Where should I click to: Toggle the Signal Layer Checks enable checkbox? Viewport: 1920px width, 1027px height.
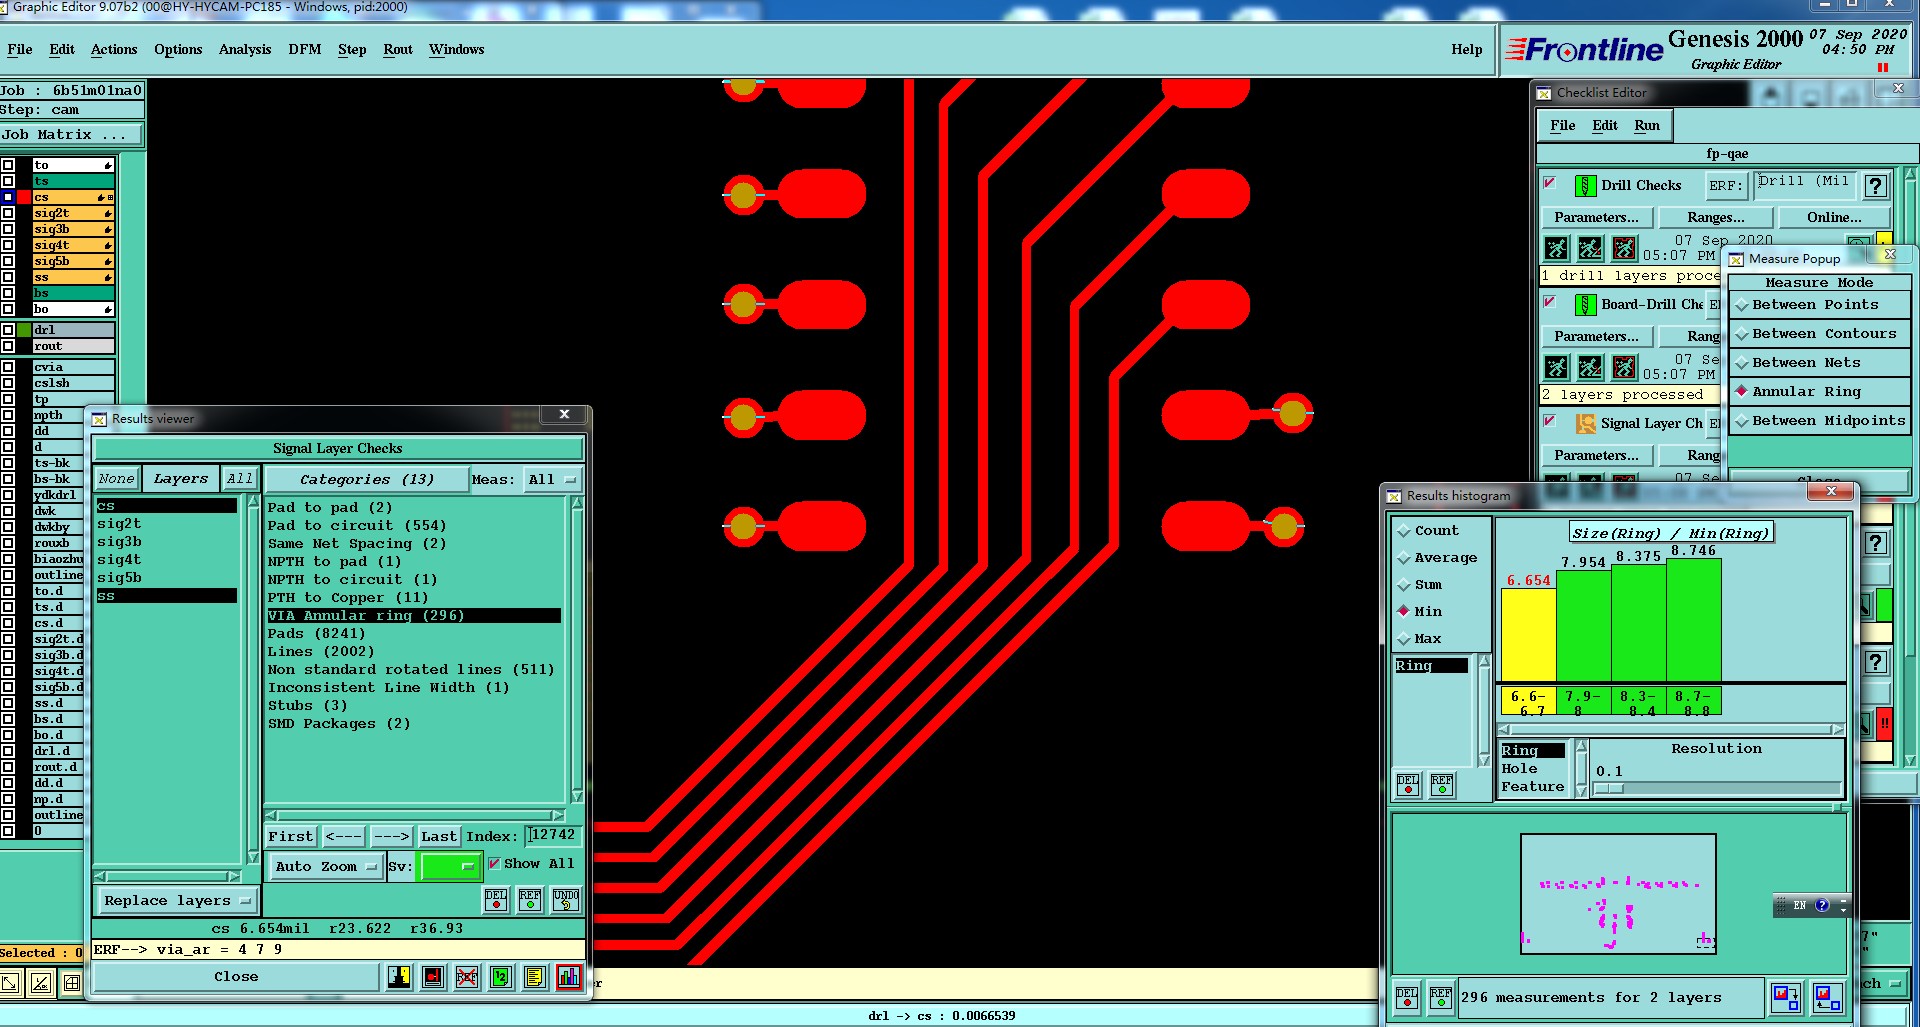click(1550, 421)
